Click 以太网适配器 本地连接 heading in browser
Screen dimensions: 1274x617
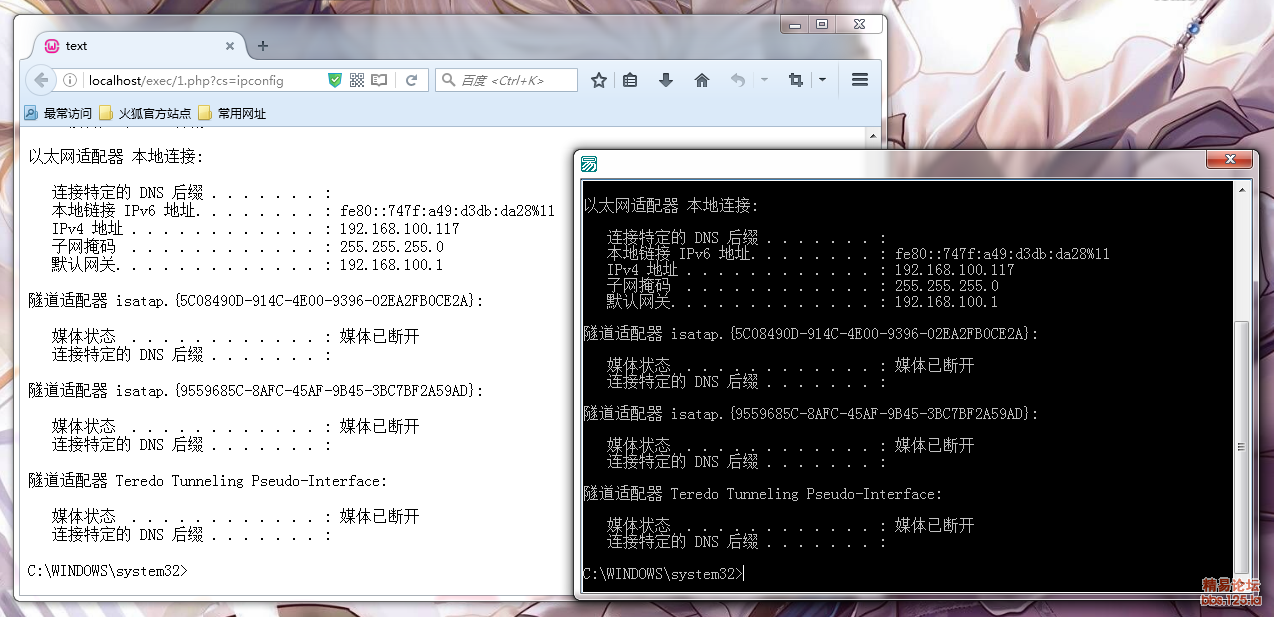tap(116, 157)
